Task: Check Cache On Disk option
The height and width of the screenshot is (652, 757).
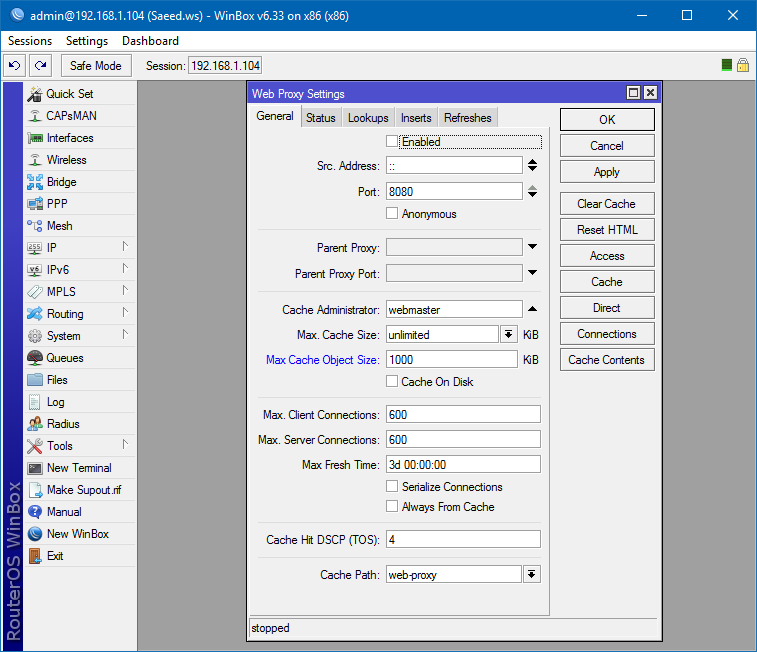Action: point(392,382)
